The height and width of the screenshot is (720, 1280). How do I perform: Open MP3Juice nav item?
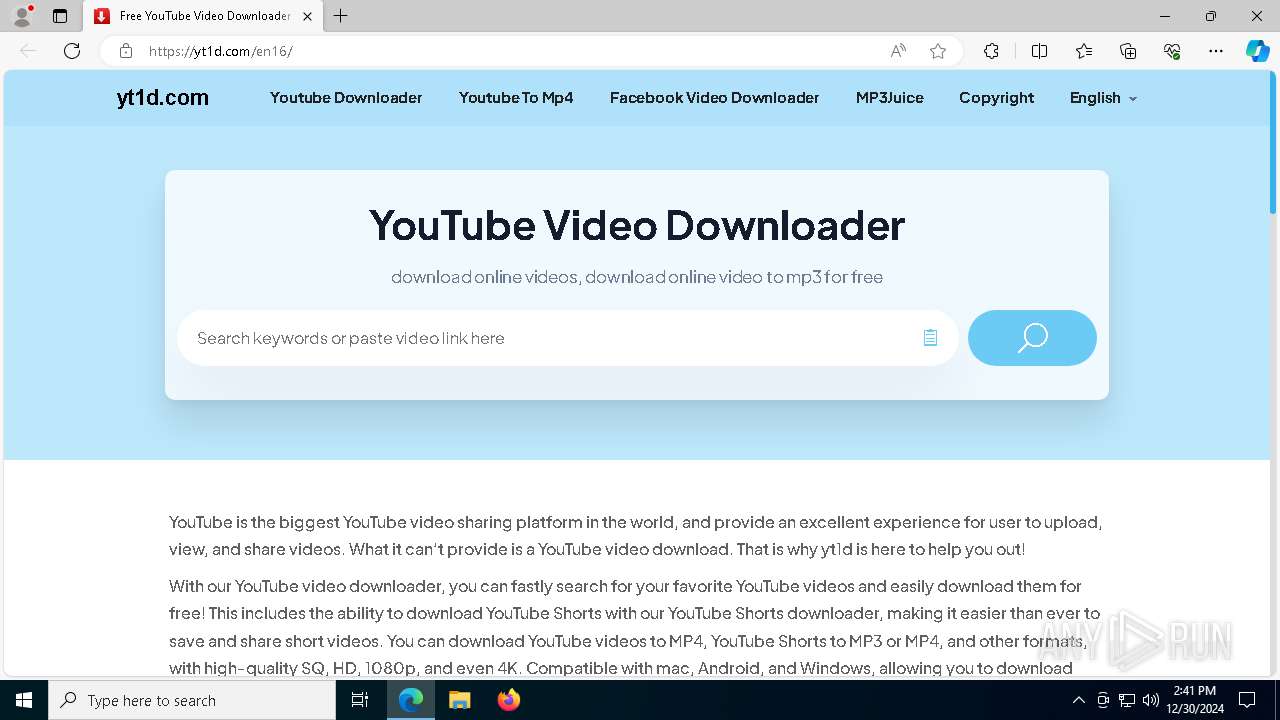(890, 98)
